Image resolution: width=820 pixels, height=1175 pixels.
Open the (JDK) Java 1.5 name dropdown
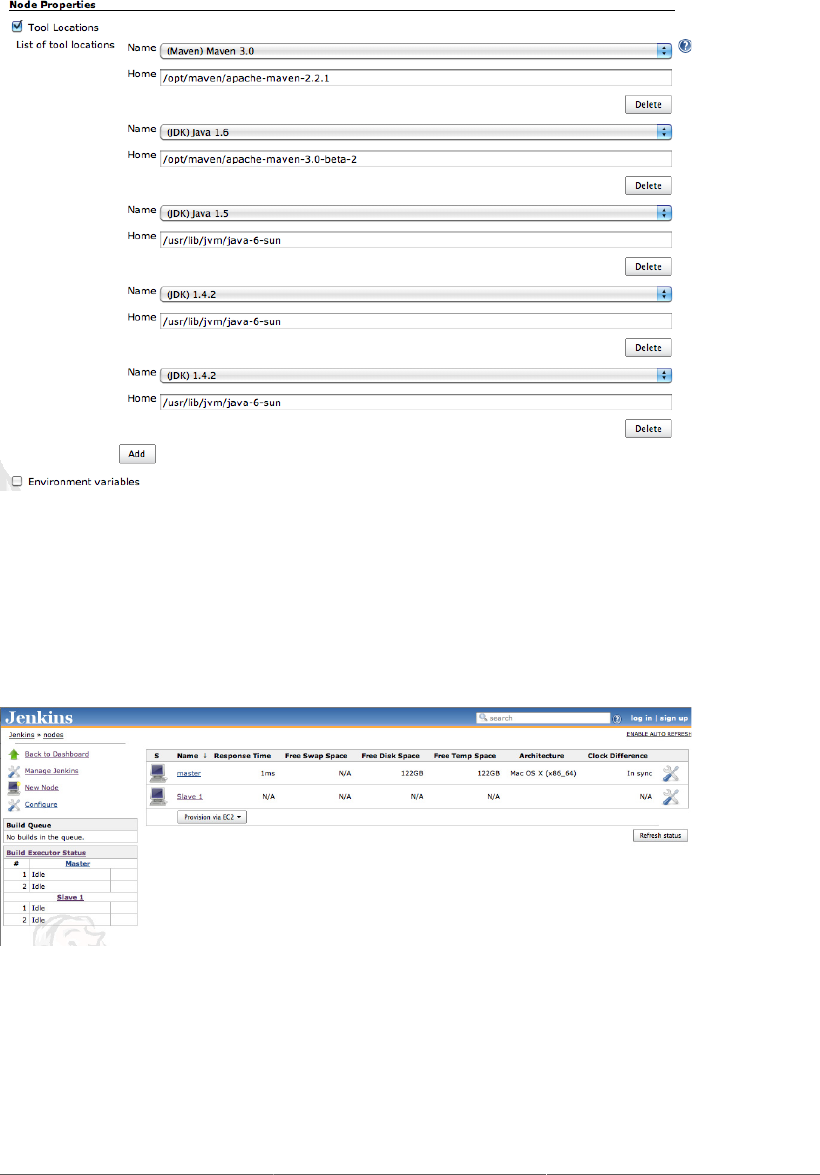tap(416, 213)
